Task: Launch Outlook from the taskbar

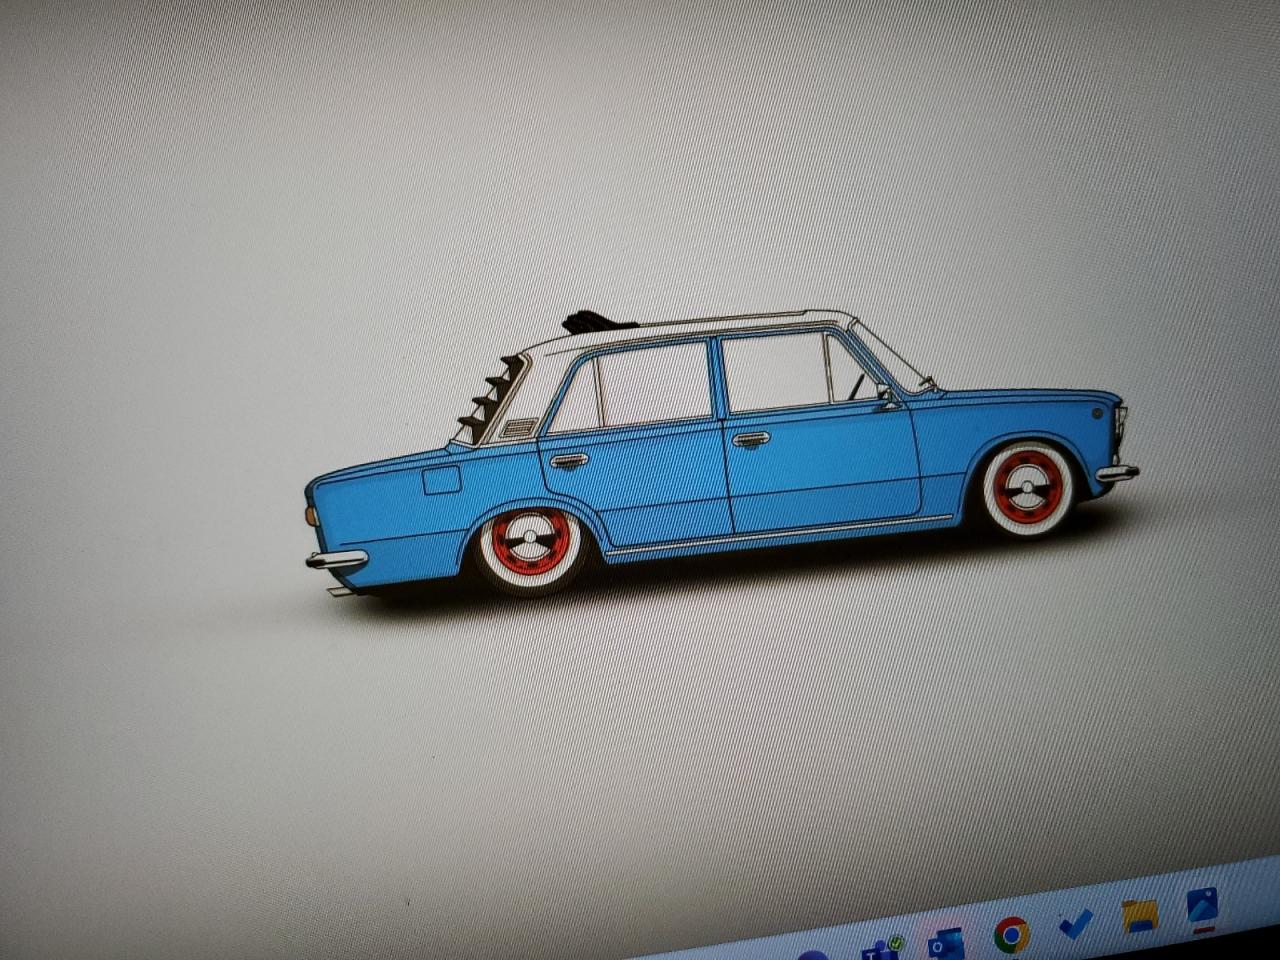Action: (945, 943)
